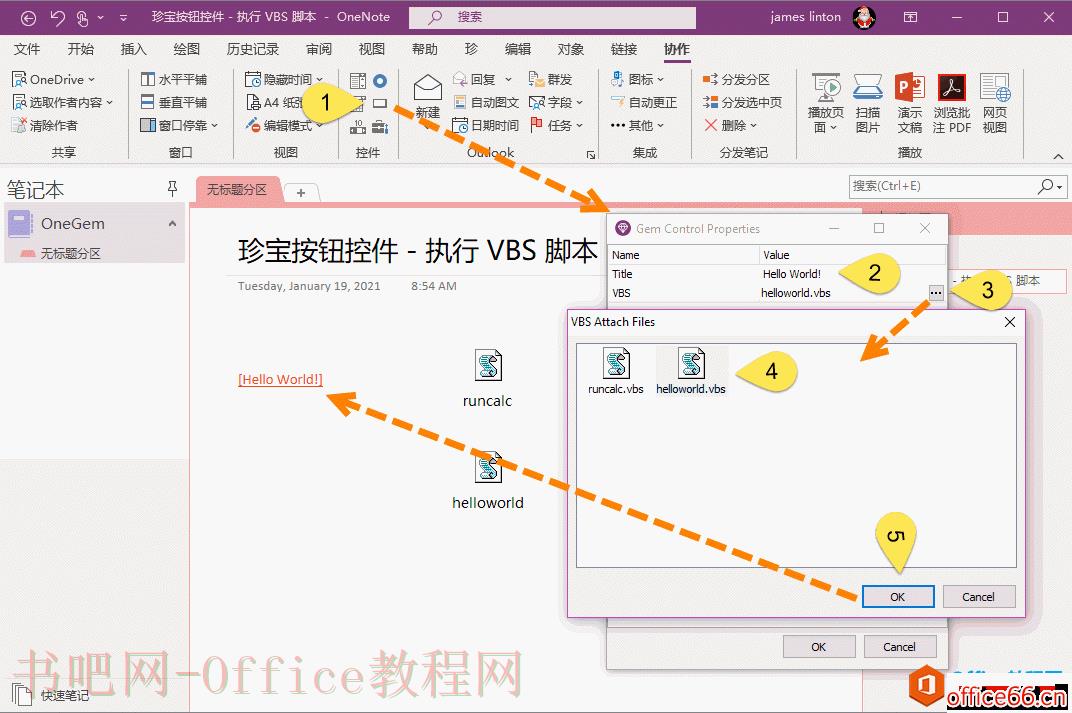Click the 自动图文 button

coord(486,103)
